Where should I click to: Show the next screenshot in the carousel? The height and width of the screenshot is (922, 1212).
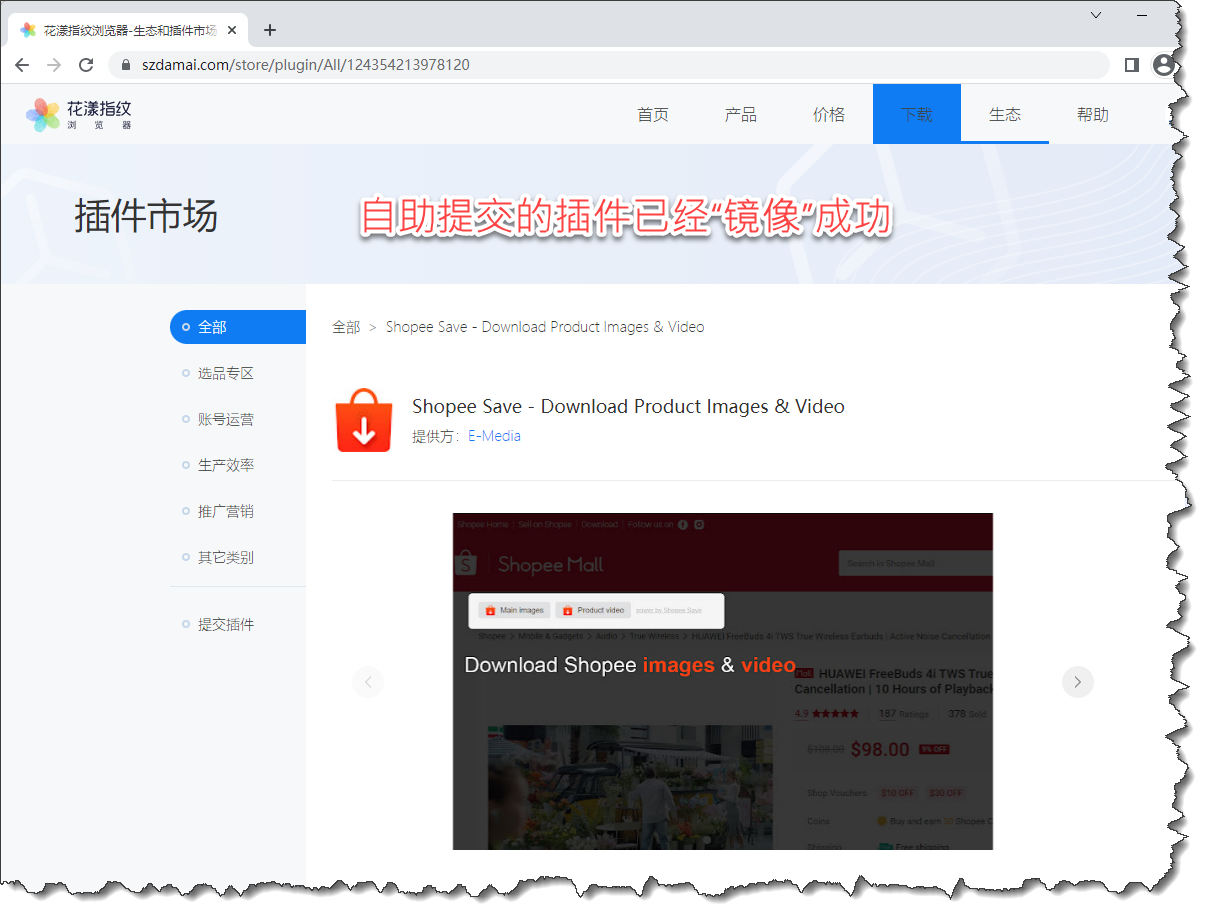coord(1078,682)
